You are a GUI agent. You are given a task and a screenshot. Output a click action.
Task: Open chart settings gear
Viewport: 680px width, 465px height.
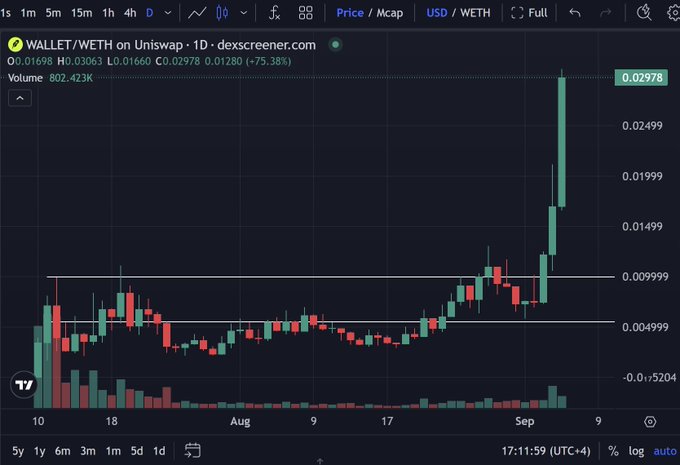pos(673,13)
